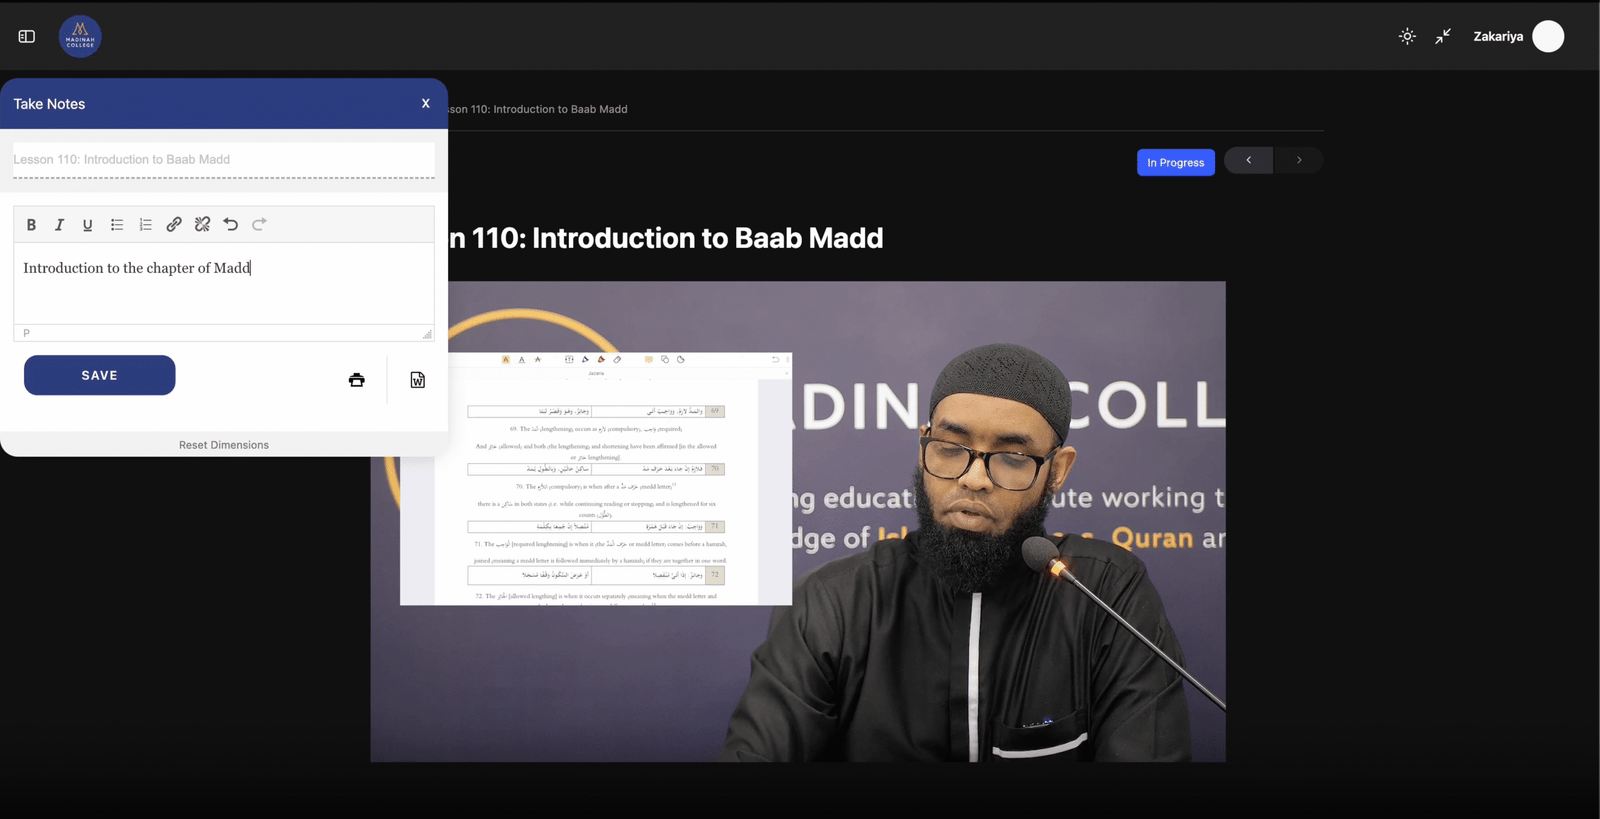This screenshot has width=1600, height=819.
Task: Insert a numbered list in notes
Action: [x=145, y=225]
